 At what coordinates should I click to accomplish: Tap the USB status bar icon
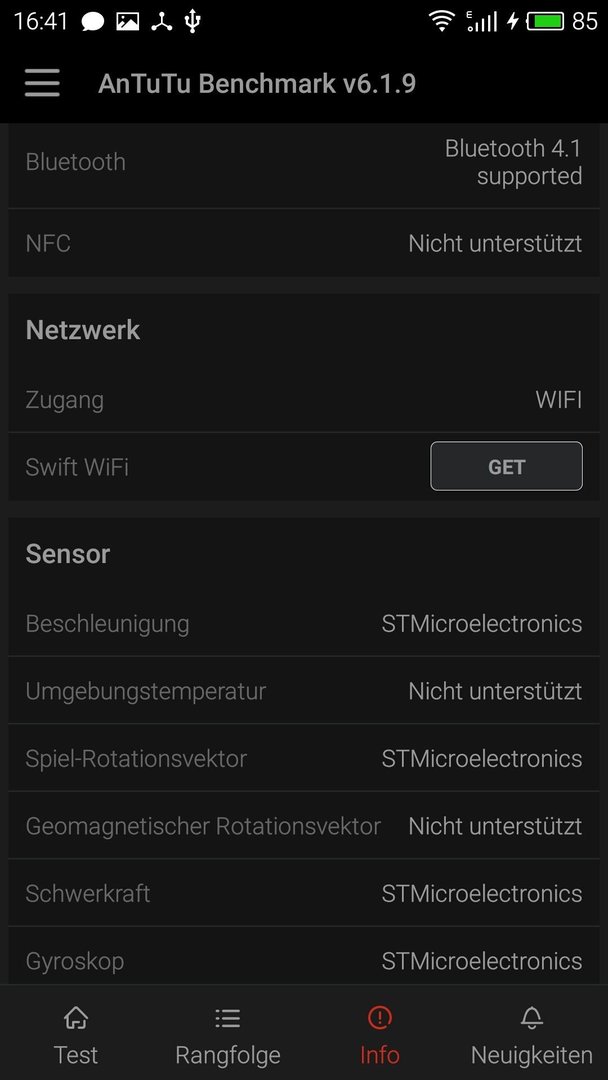[x=193, y=21]
